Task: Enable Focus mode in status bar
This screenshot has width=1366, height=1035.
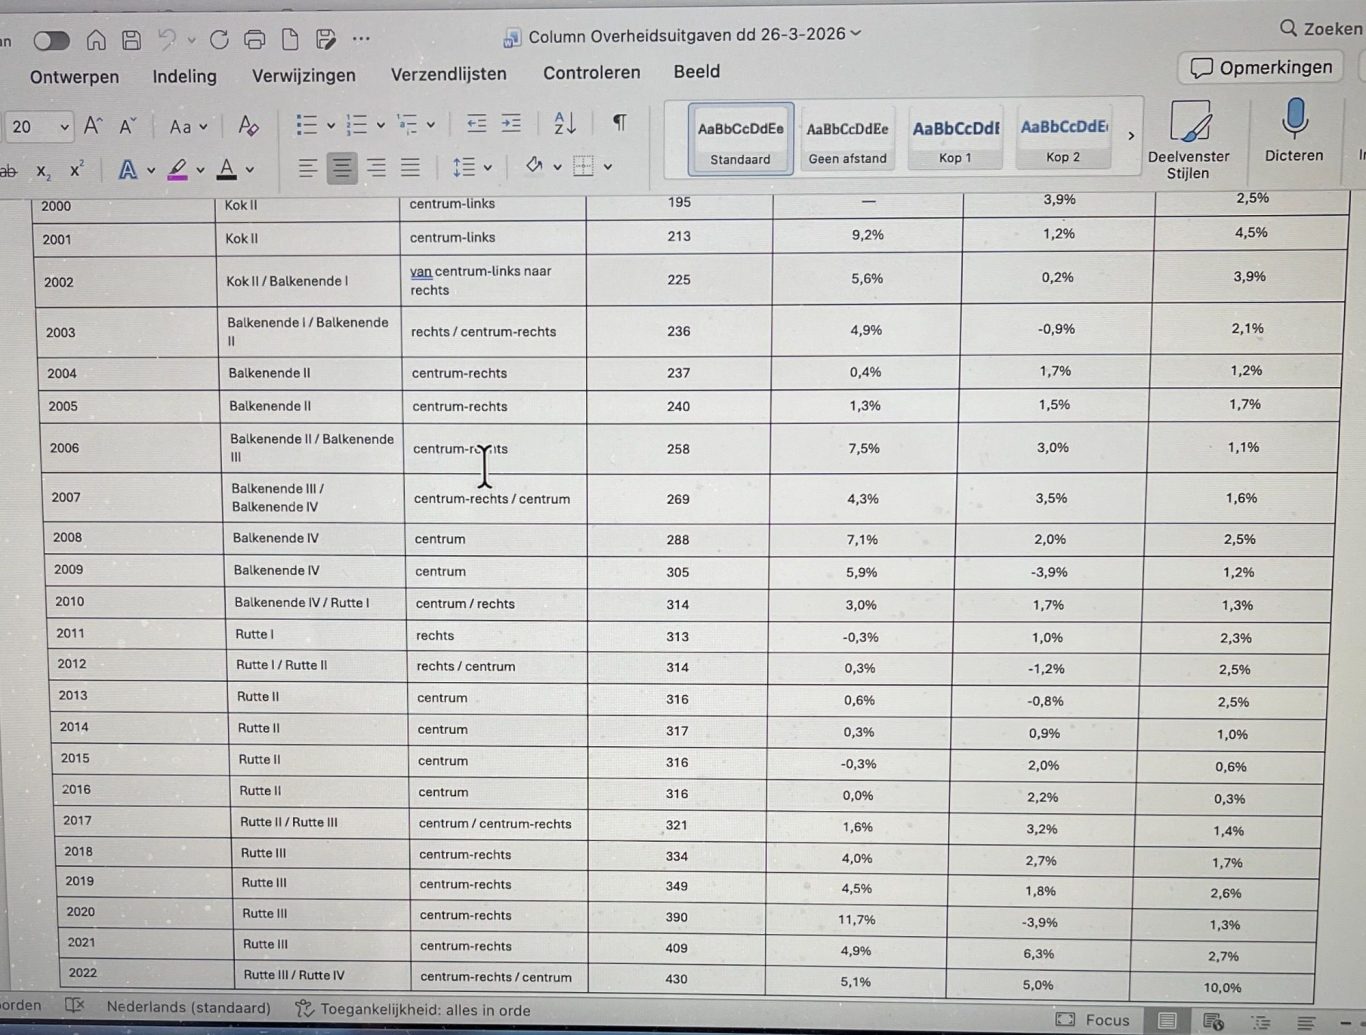Action: tap(1093, 1019)
